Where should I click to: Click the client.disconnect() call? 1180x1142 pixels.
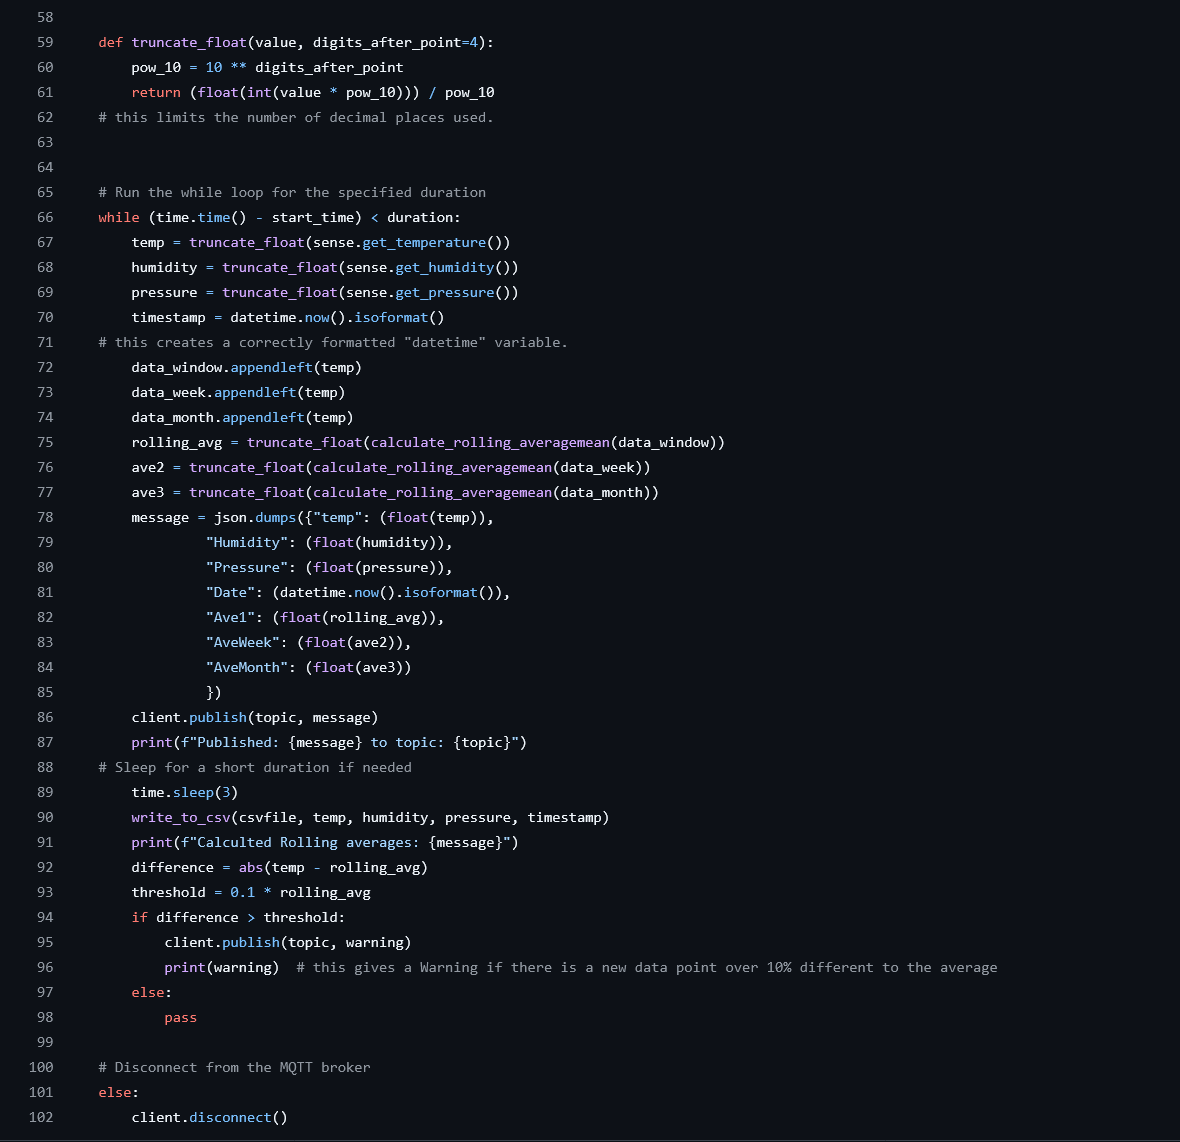[x=209, y=1117]
